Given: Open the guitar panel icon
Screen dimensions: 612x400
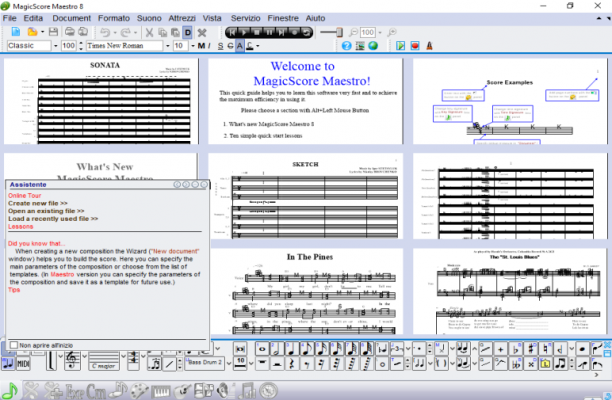Looking at the screenshot, I should pos(181,391).
